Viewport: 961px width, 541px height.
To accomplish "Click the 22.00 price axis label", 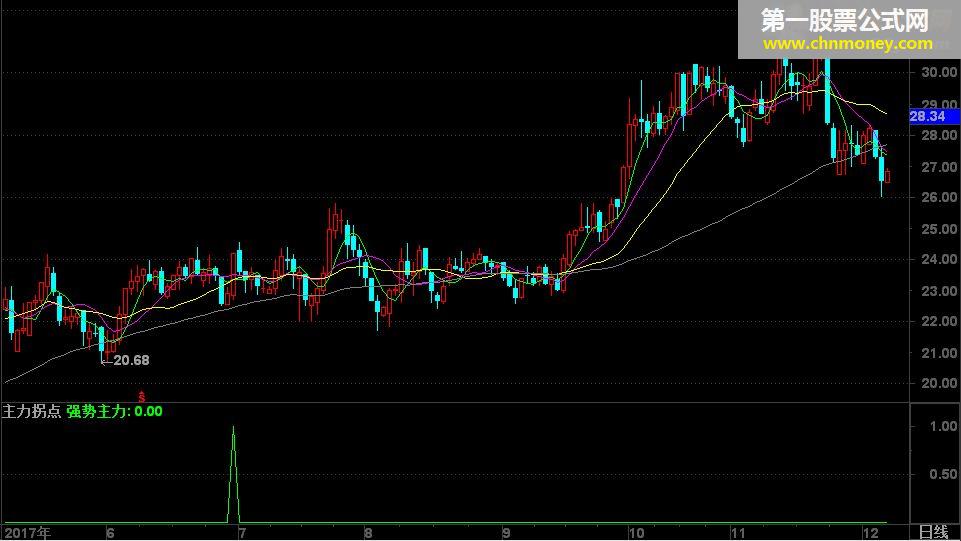I will tap(939, 321).
